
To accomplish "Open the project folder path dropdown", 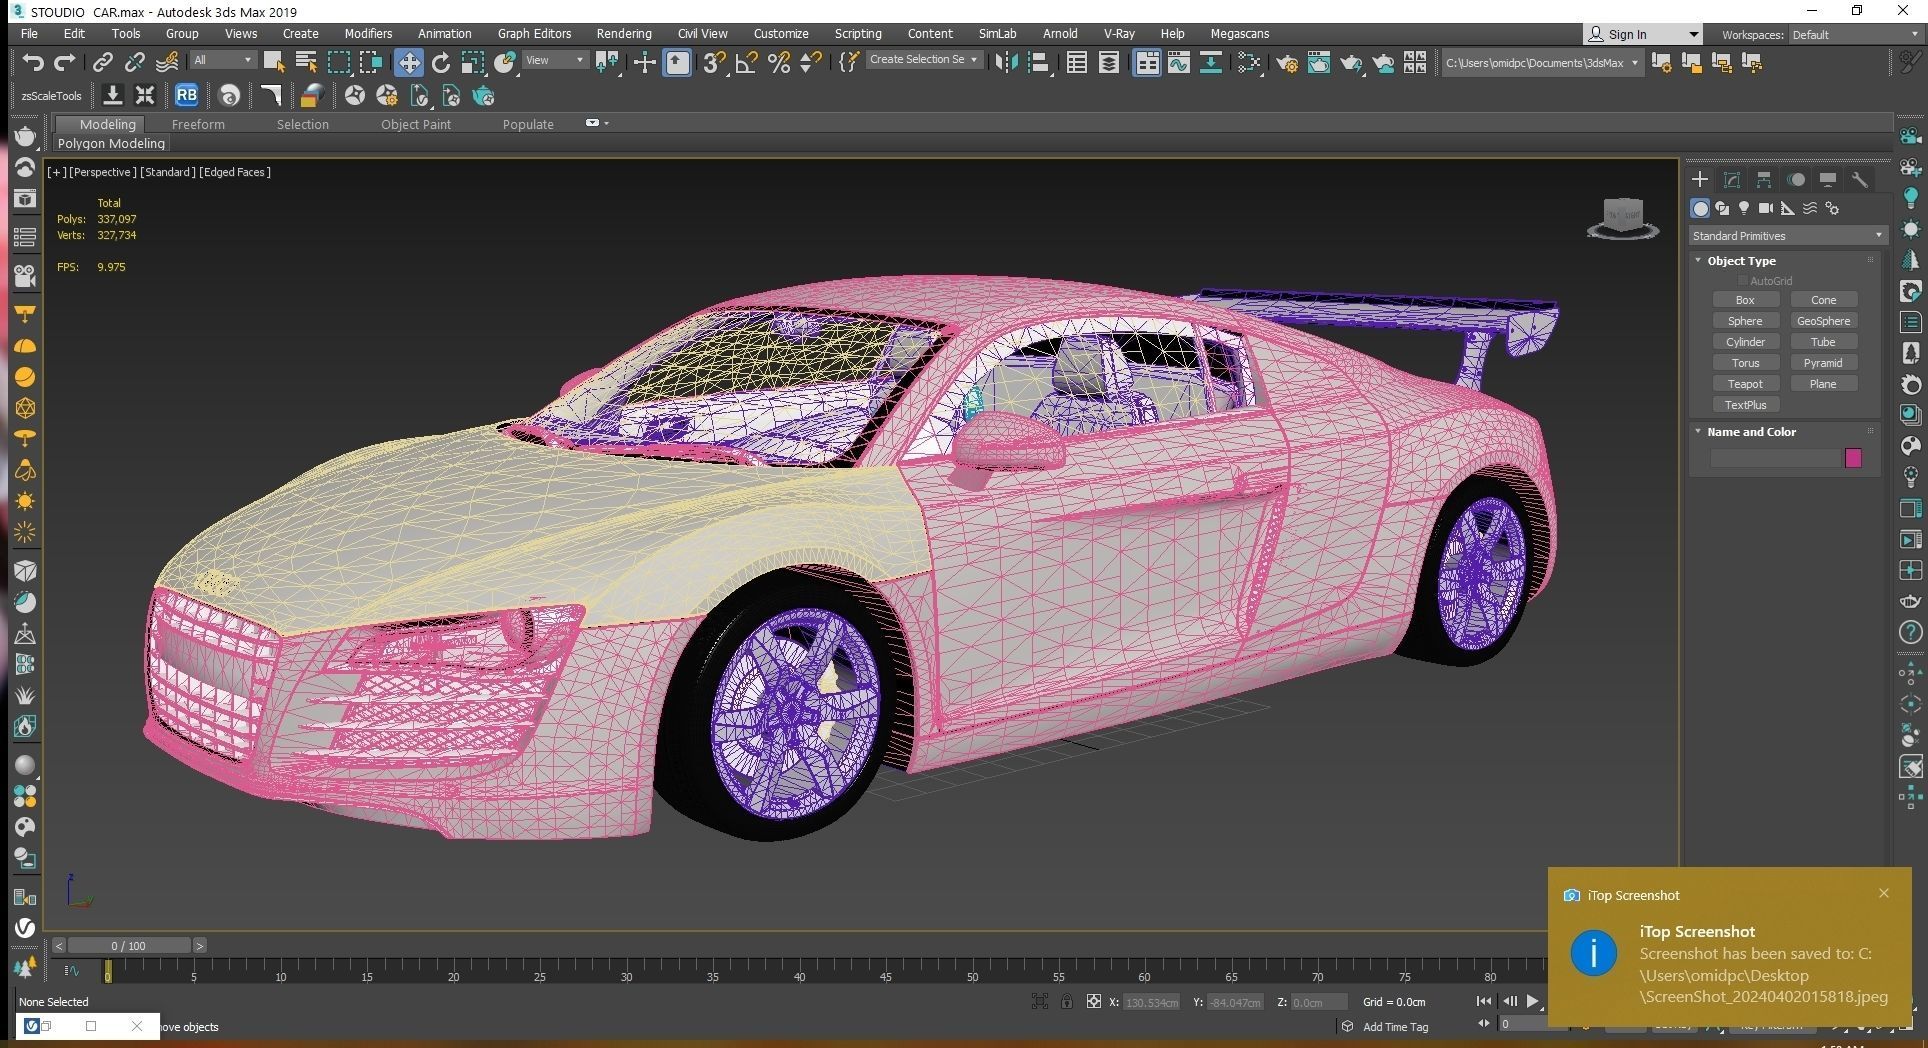I will [1542, 63].
